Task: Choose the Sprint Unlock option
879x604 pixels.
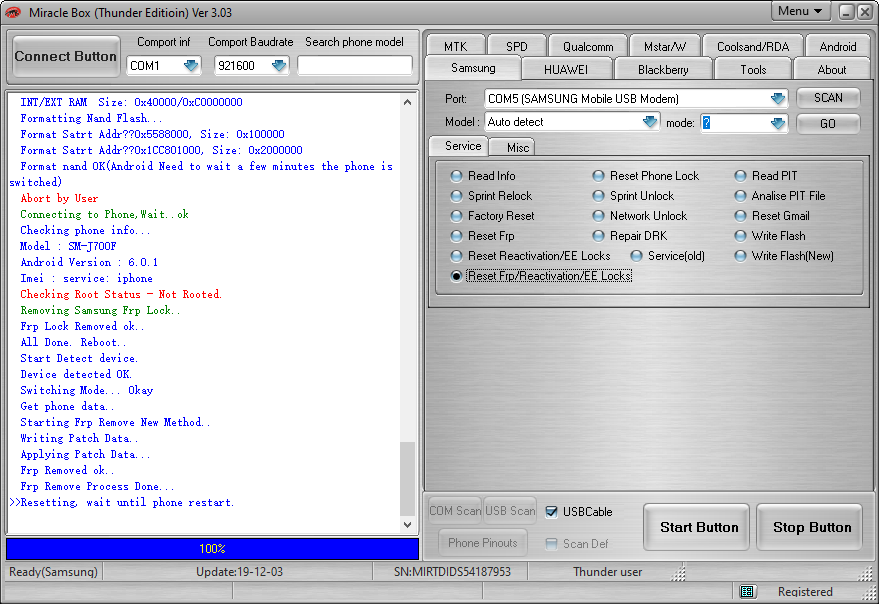Action: coord(599,196)
